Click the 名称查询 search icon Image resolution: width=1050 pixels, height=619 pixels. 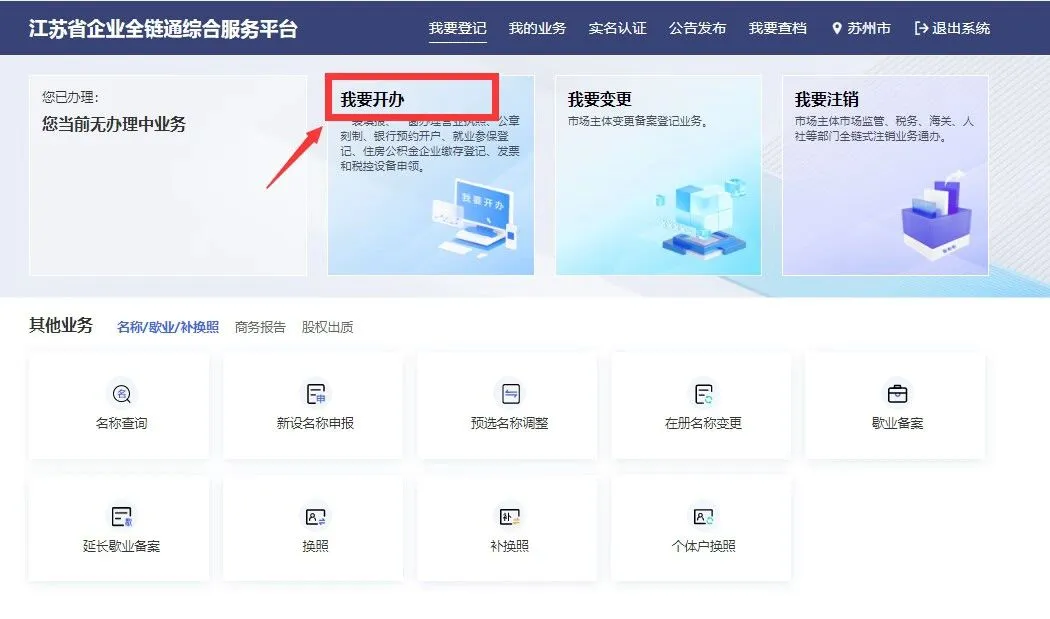click(x=121, y=393)
